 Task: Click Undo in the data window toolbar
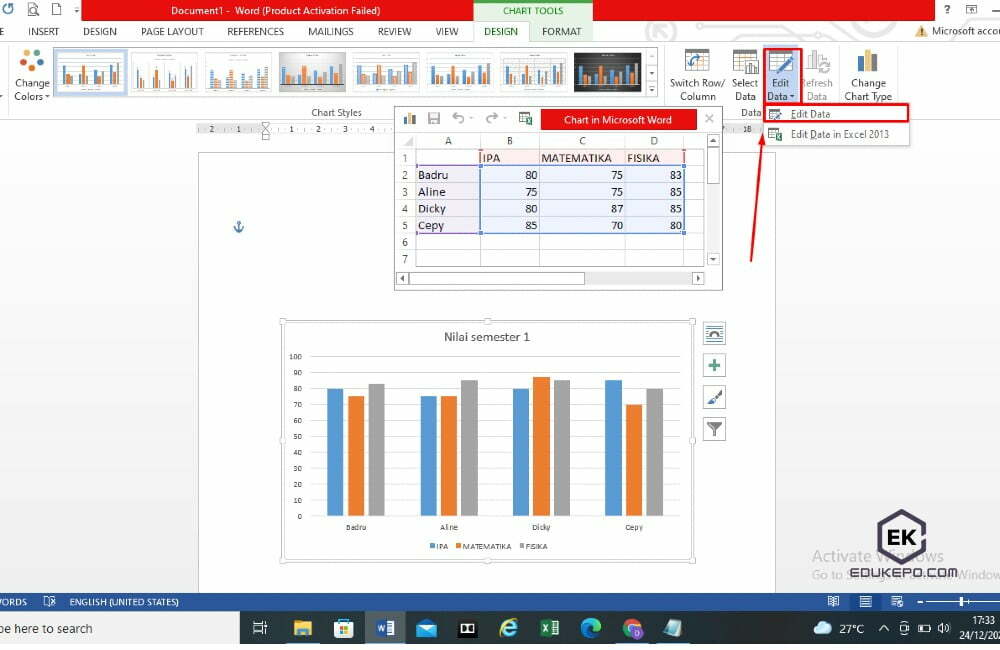pyautogui.click(x=460, y=117)
